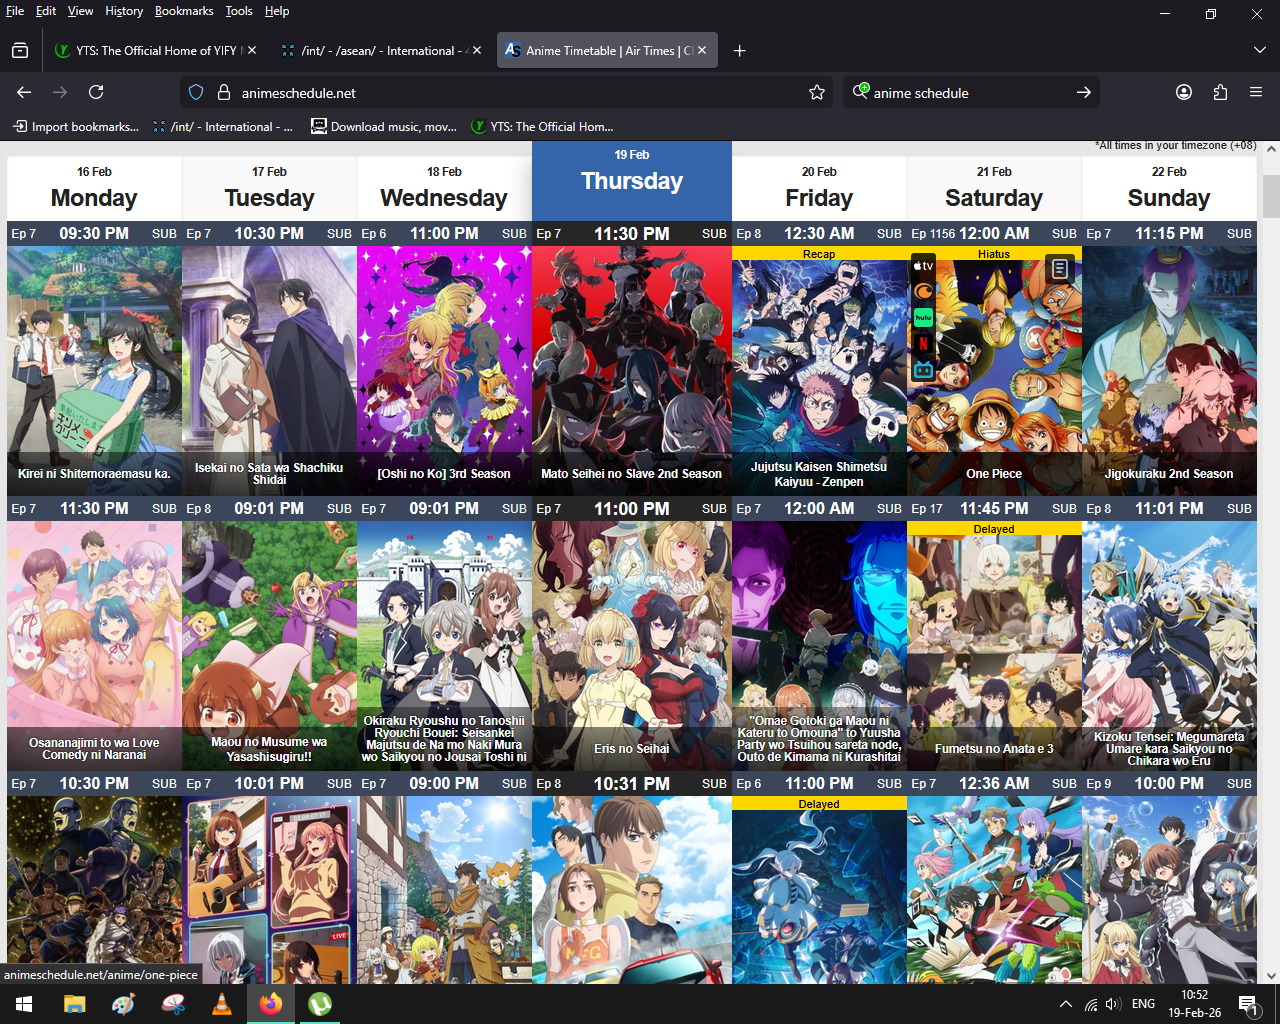Image resolution: width=1280 pixels, height=1024 pixels.
Task: Open Crunchyroll stream on One Piece card
Action: [x=923, y=291]
